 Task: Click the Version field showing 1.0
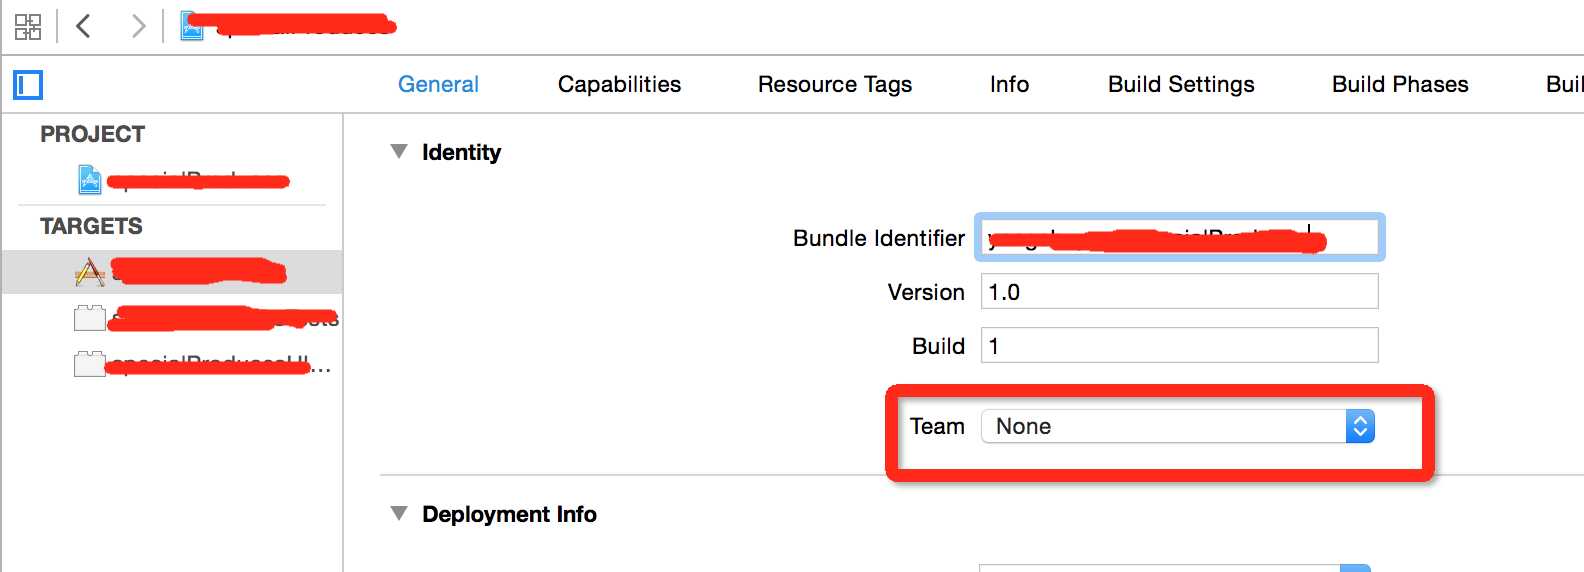click(x=1180, y=292)
